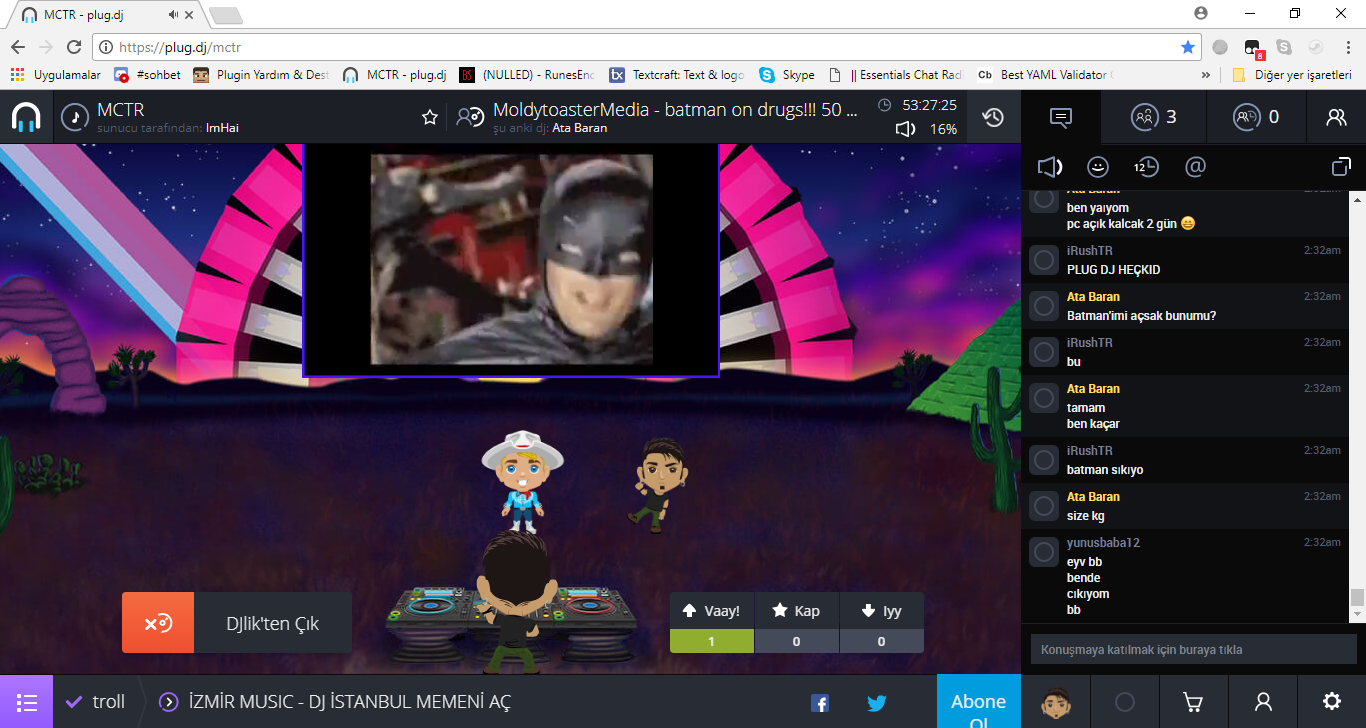The height and width of the screenshot is (728, 1366).
Task: Open Textcraft: Text & logo bookmark
Action: click(676, 75)
